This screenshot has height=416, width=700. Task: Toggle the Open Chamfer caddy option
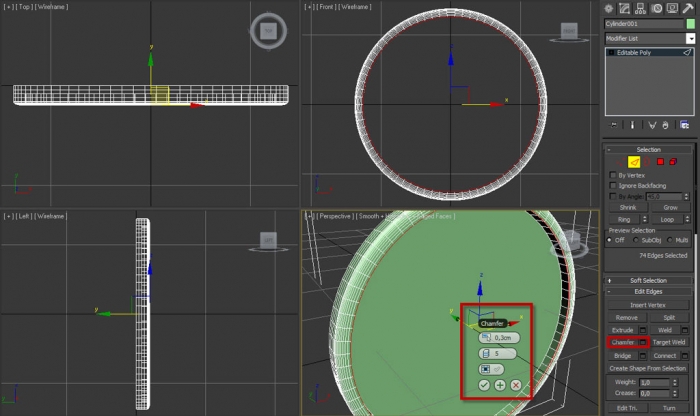tap(491, 369)
